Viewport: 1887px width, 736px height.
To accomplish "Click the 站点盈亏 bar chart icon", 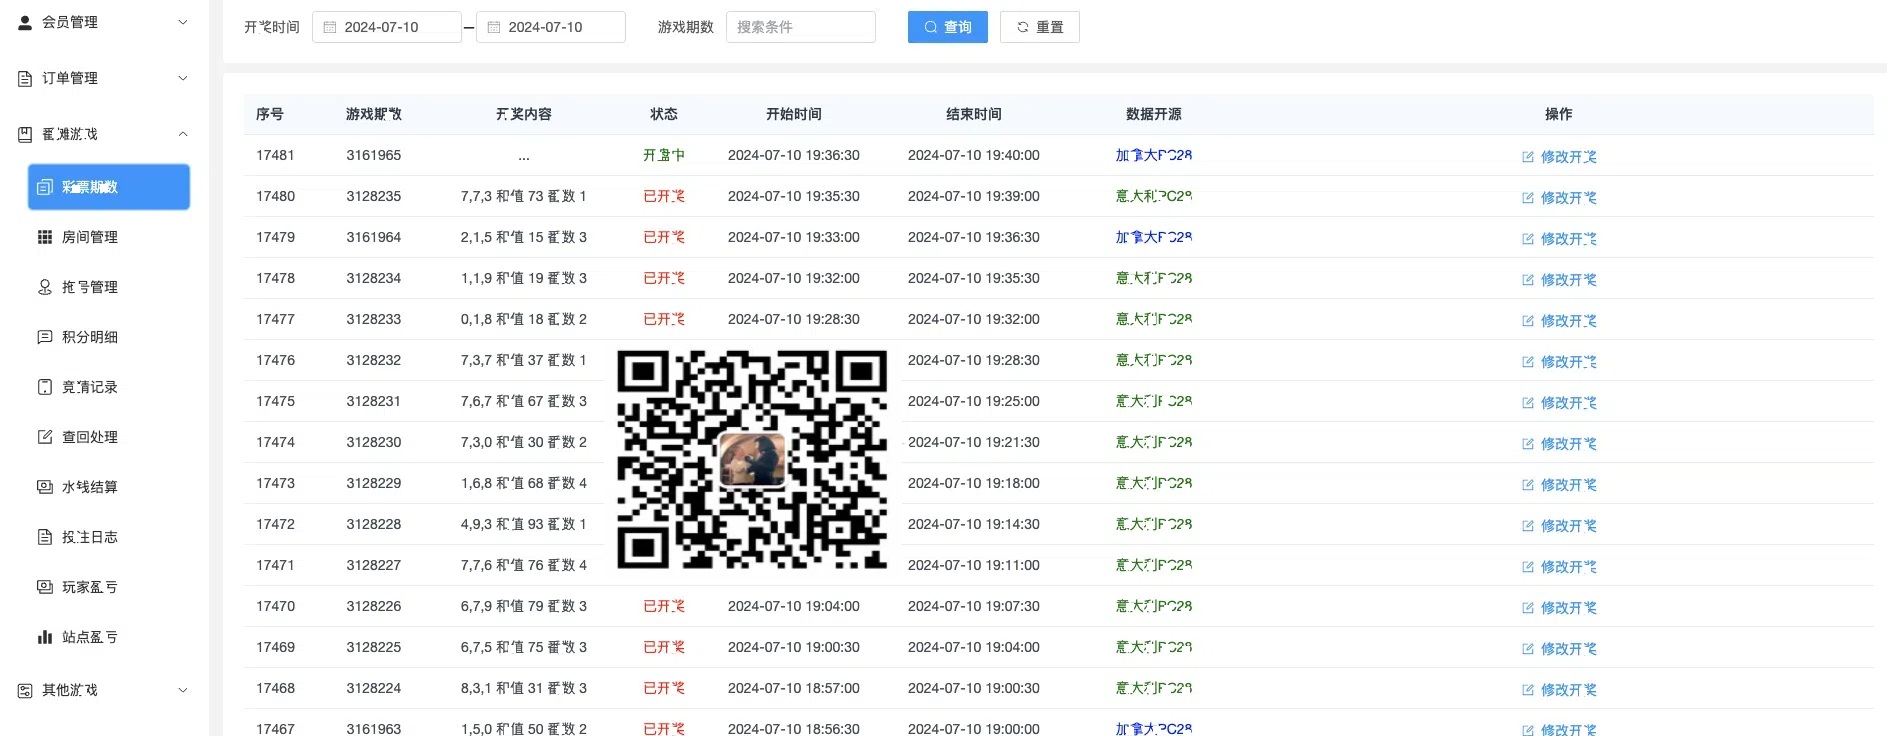I will (45, 637).
